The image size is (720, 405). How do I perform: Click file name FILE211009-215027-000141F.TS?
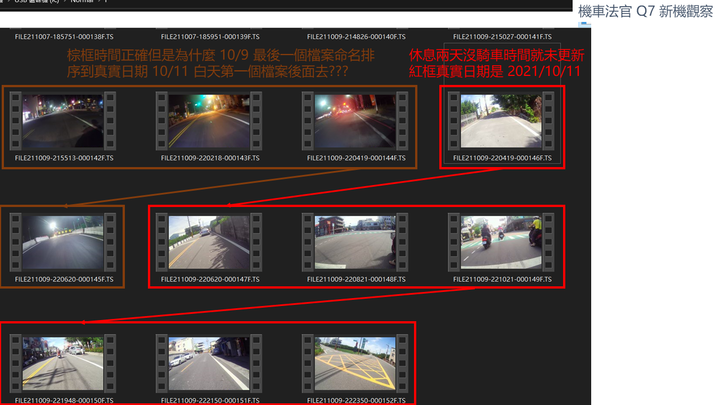pyautogui.click(x=502, y=37)
